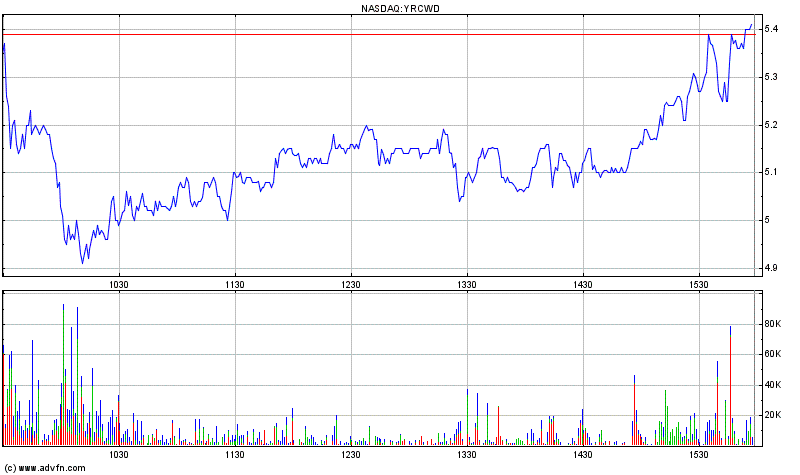Image resolution: width=800 pixels, height=475 pixels.
Task: Click the 1330 label under volume chart
Action: (x=467, y=455)
